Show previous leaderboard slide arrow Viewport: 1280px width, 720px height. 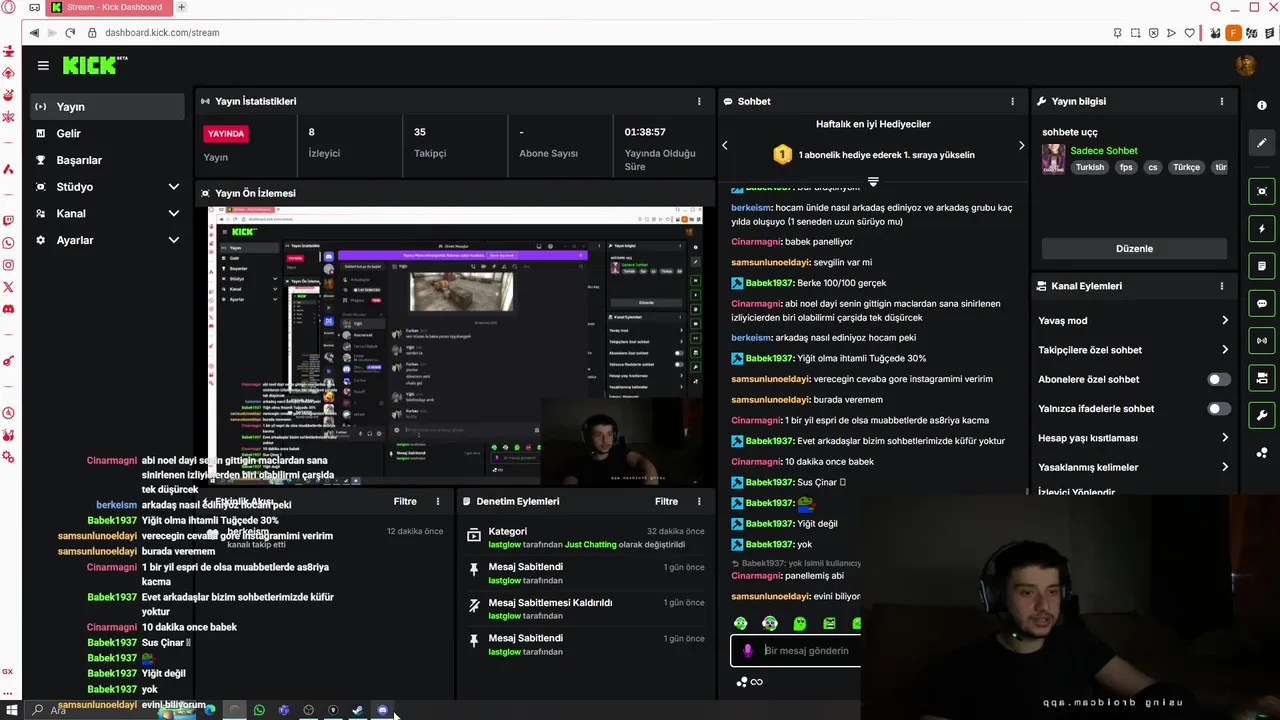725,146
